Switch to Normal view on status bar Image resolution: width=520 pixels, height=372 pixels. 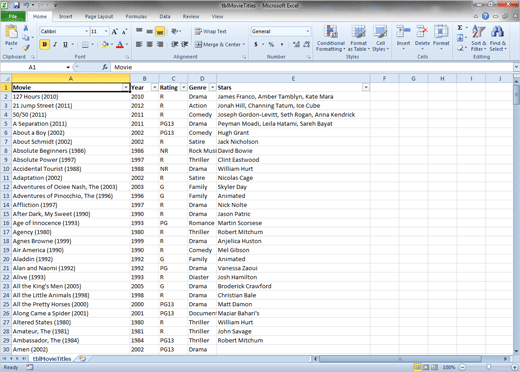[417, 367]
